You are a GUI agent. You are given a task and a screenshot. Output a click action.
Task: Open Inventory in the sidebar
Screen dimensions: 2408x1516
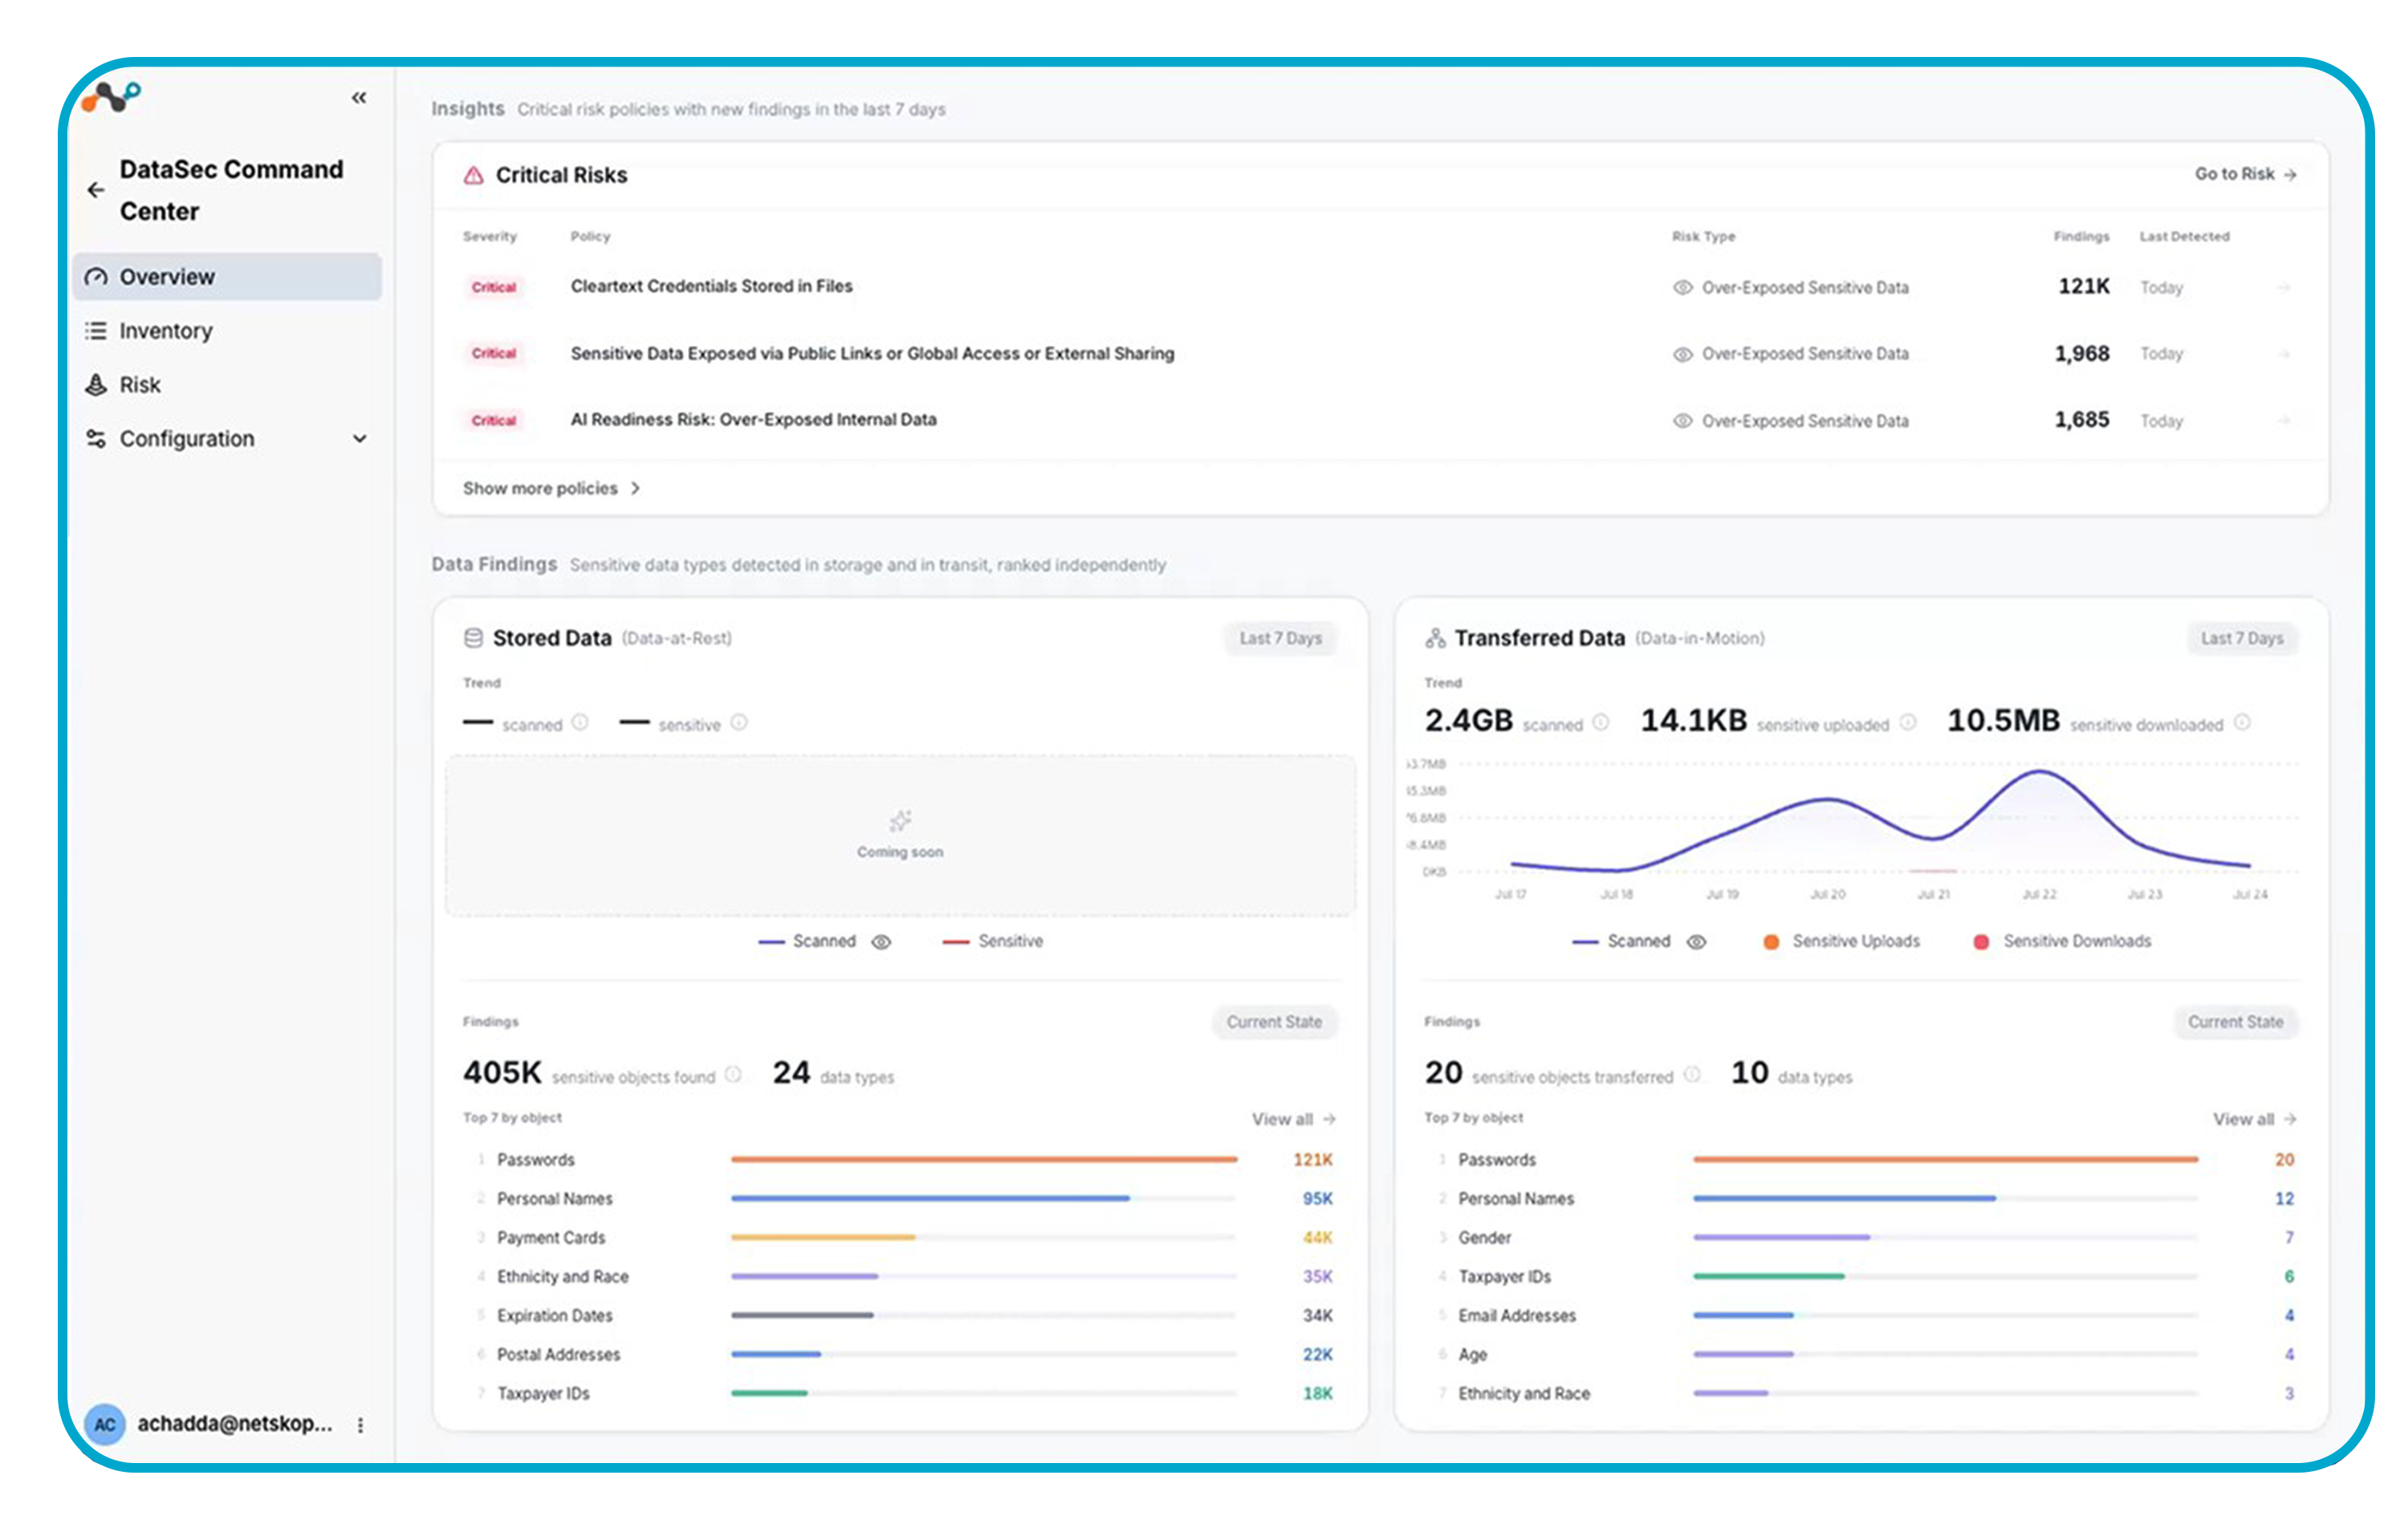(x=227, y=331)
